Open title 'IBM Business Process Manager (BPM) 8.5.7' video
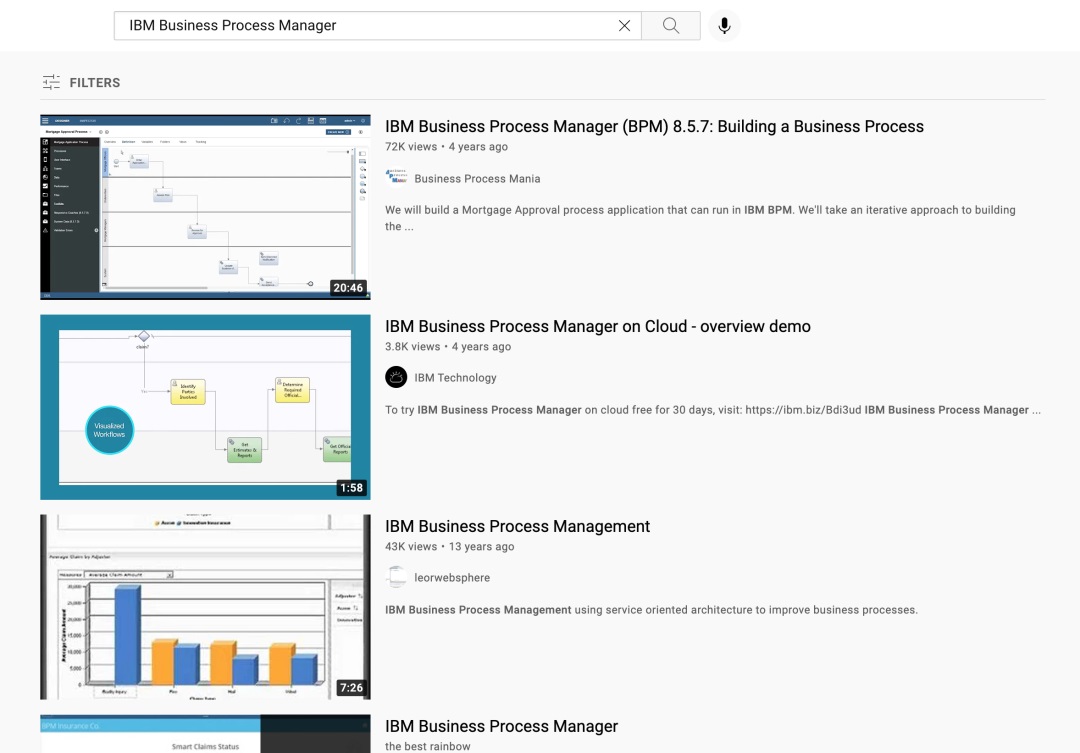Screen dimensions: 1080x753 point(654,127)
